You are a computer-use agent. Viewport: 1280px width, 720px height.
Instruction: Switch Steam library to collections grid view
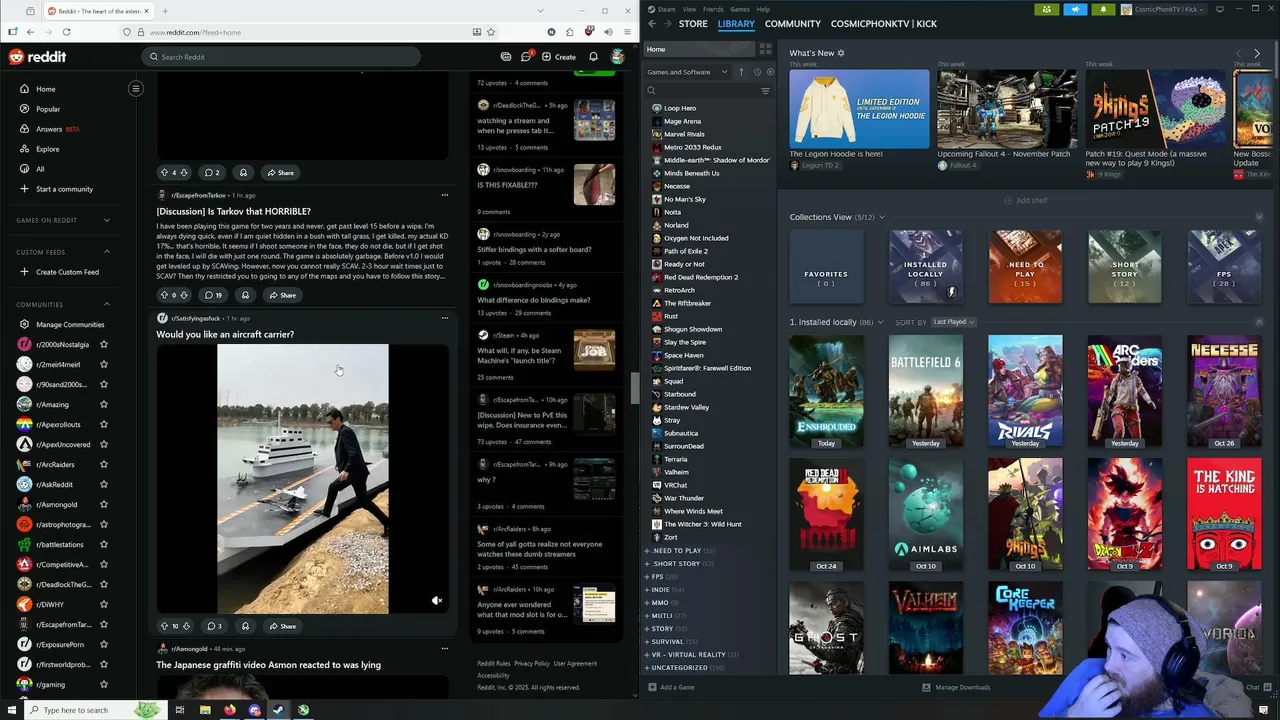pyautogui.click(x=765, y=49)
